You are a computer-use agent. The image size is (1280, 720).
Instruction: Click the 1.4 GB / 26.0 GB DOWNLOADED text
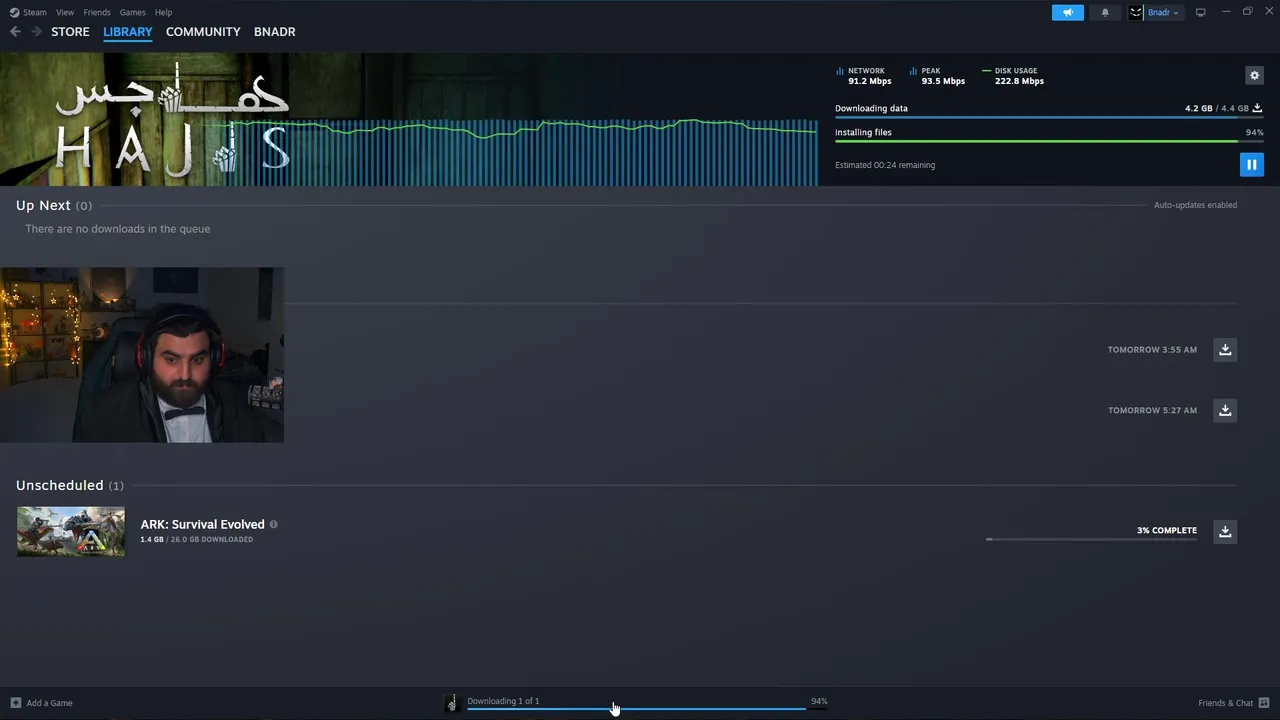pyautogui.click(x=196, y=539)
